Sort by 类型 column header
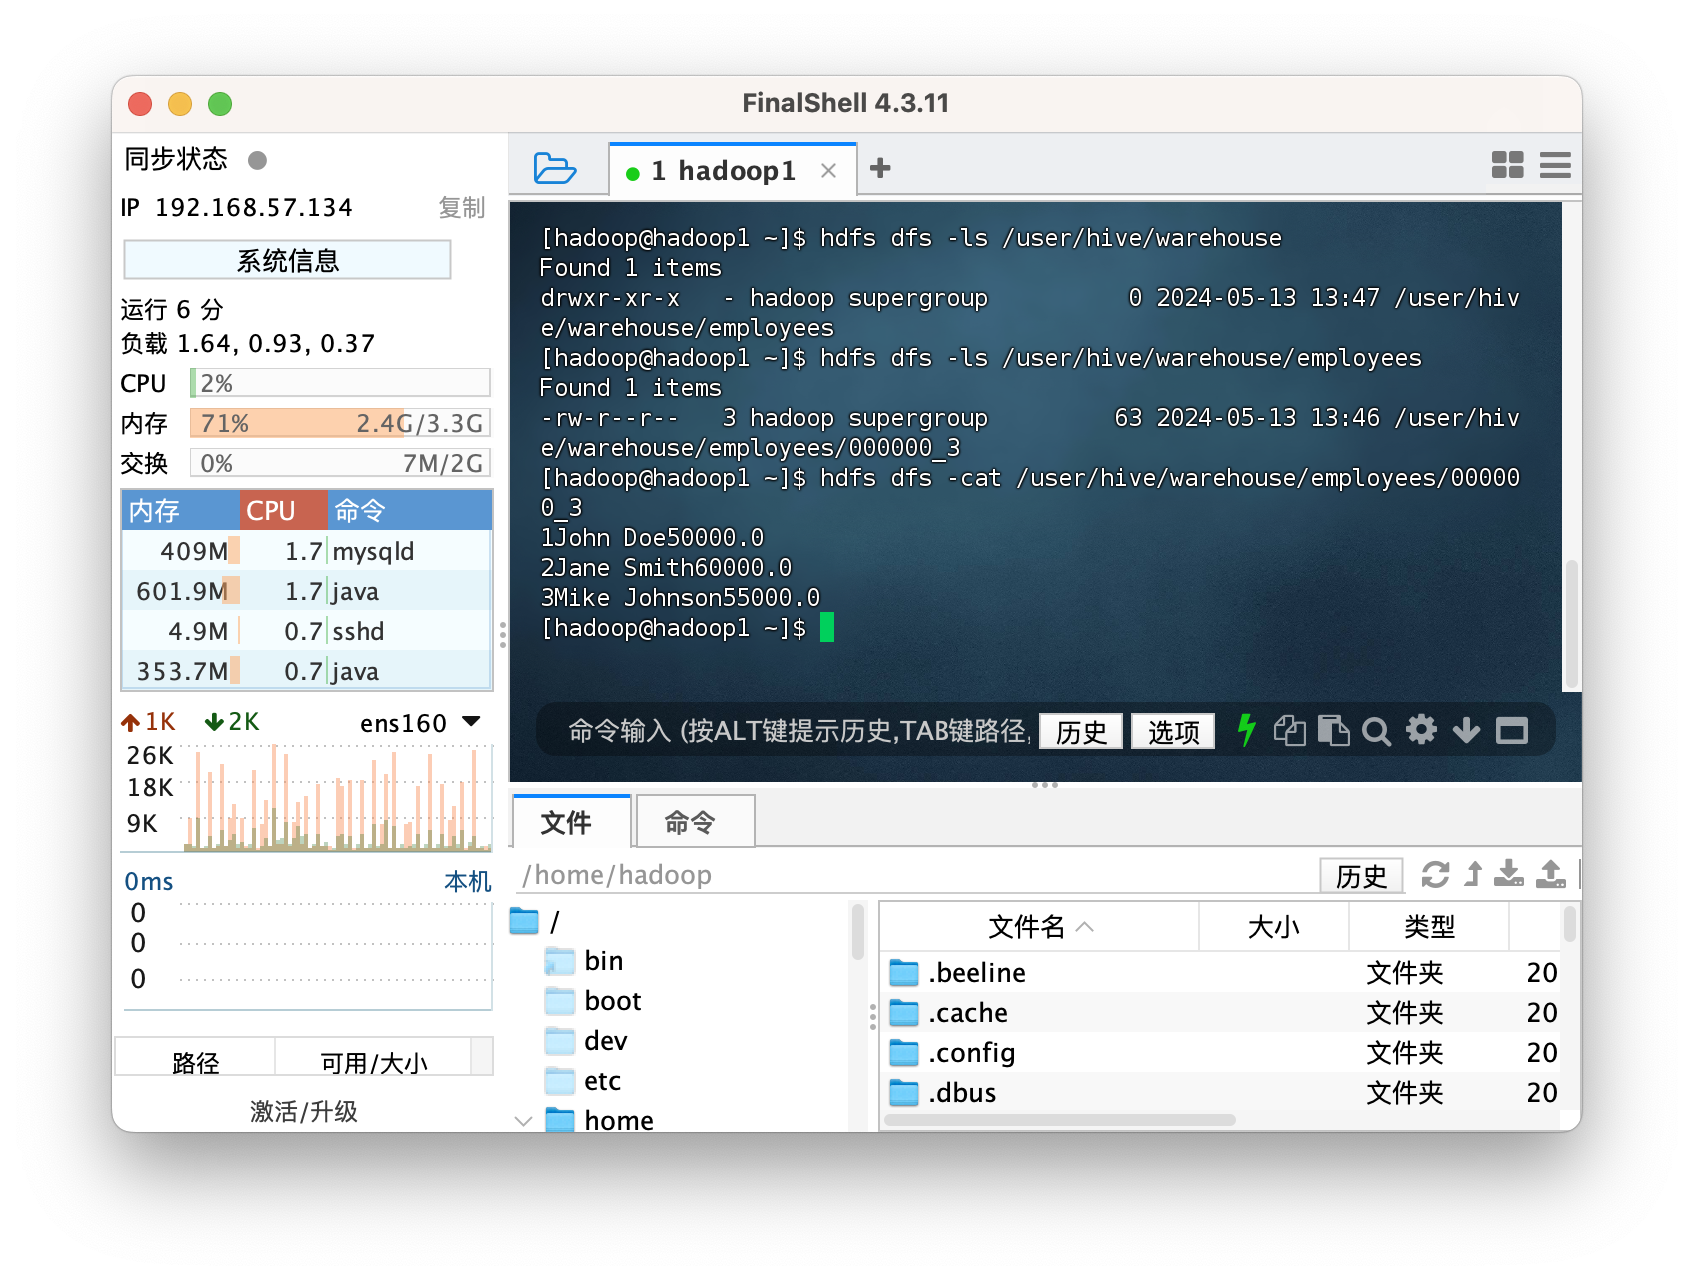Viewport: 1694px width, 1280px height. pos(1428,927)
